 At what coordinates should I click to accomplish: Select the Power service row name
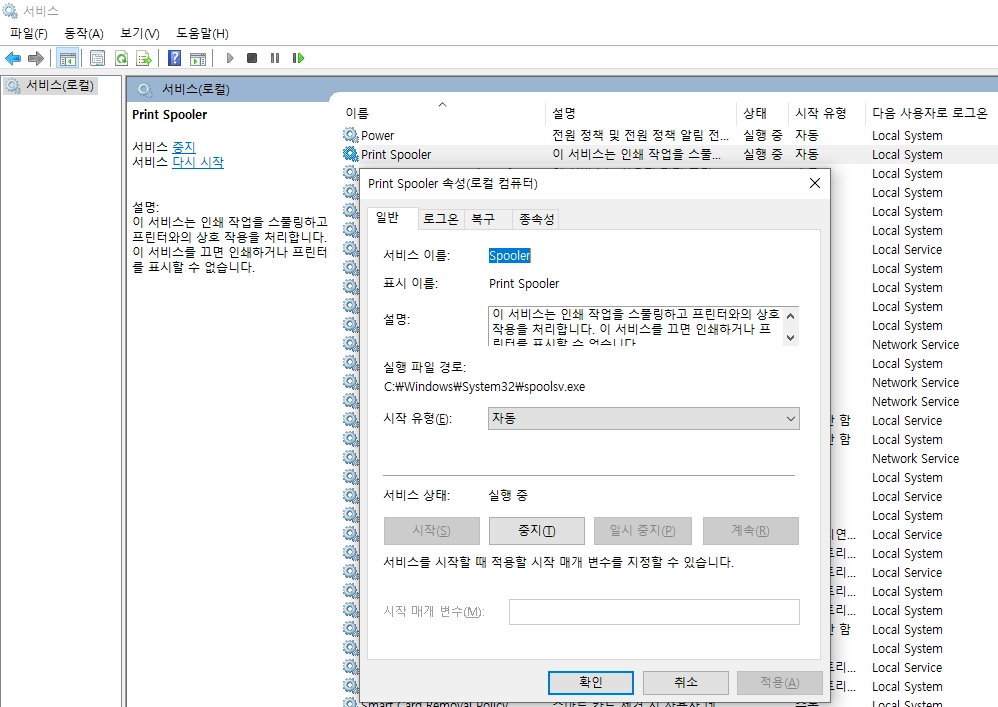[377, 136]
